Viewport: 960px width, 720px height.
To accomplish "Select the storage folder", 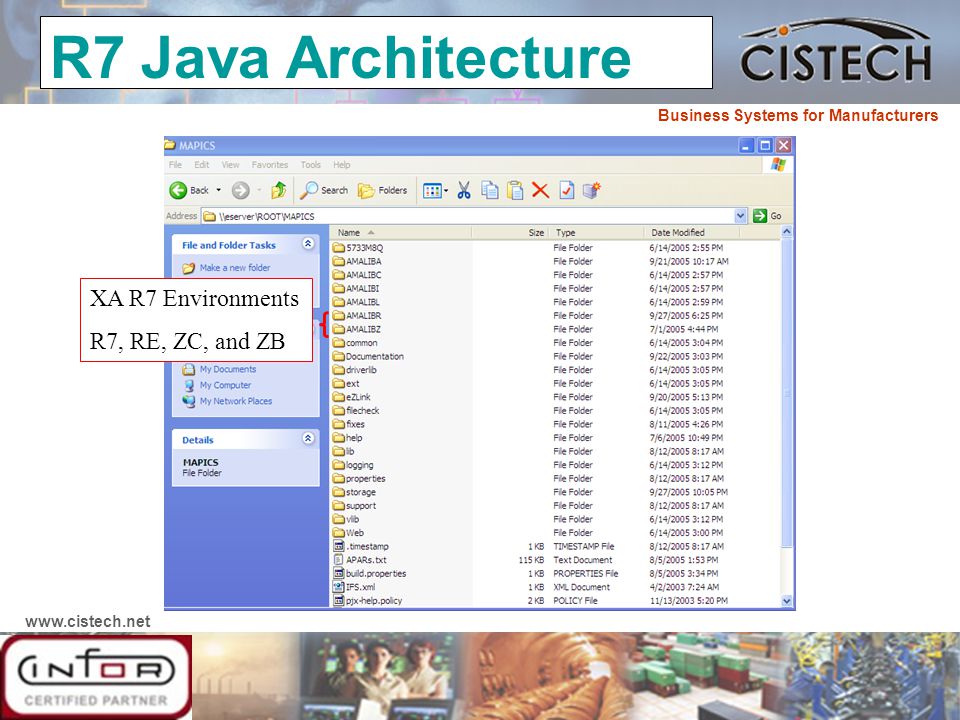I will (x=354, y=492).
